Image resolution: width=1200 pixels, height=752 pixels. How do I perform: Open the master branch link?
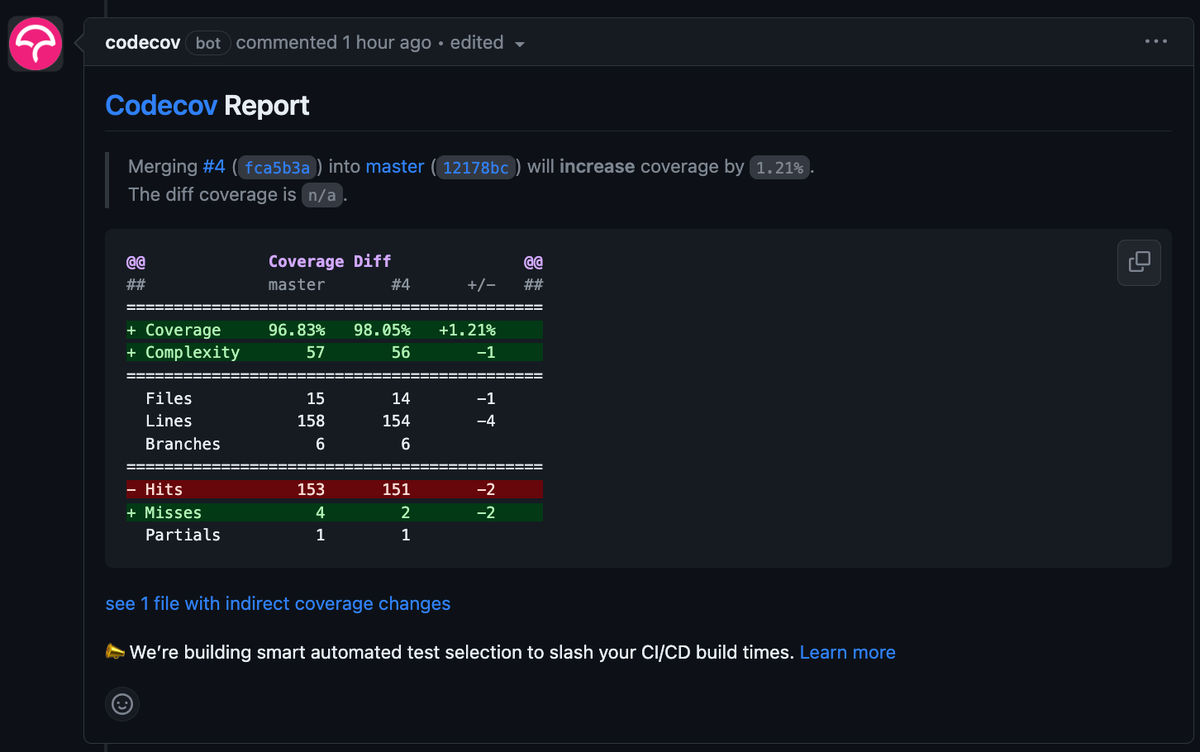395,167
